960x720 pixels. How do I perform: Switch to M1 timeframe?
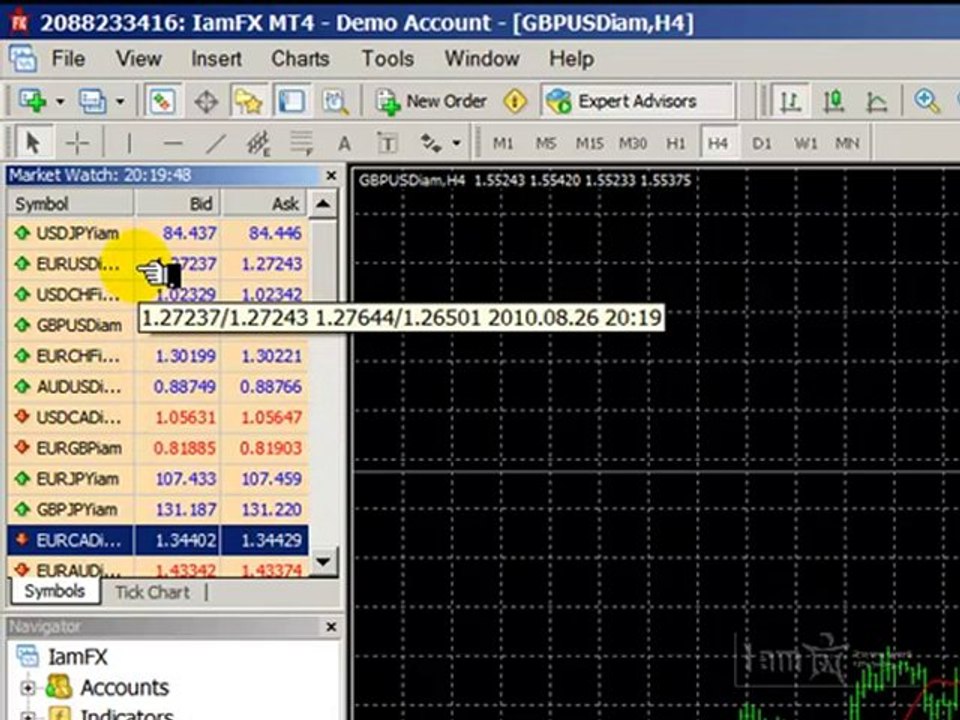pos(503,143)
